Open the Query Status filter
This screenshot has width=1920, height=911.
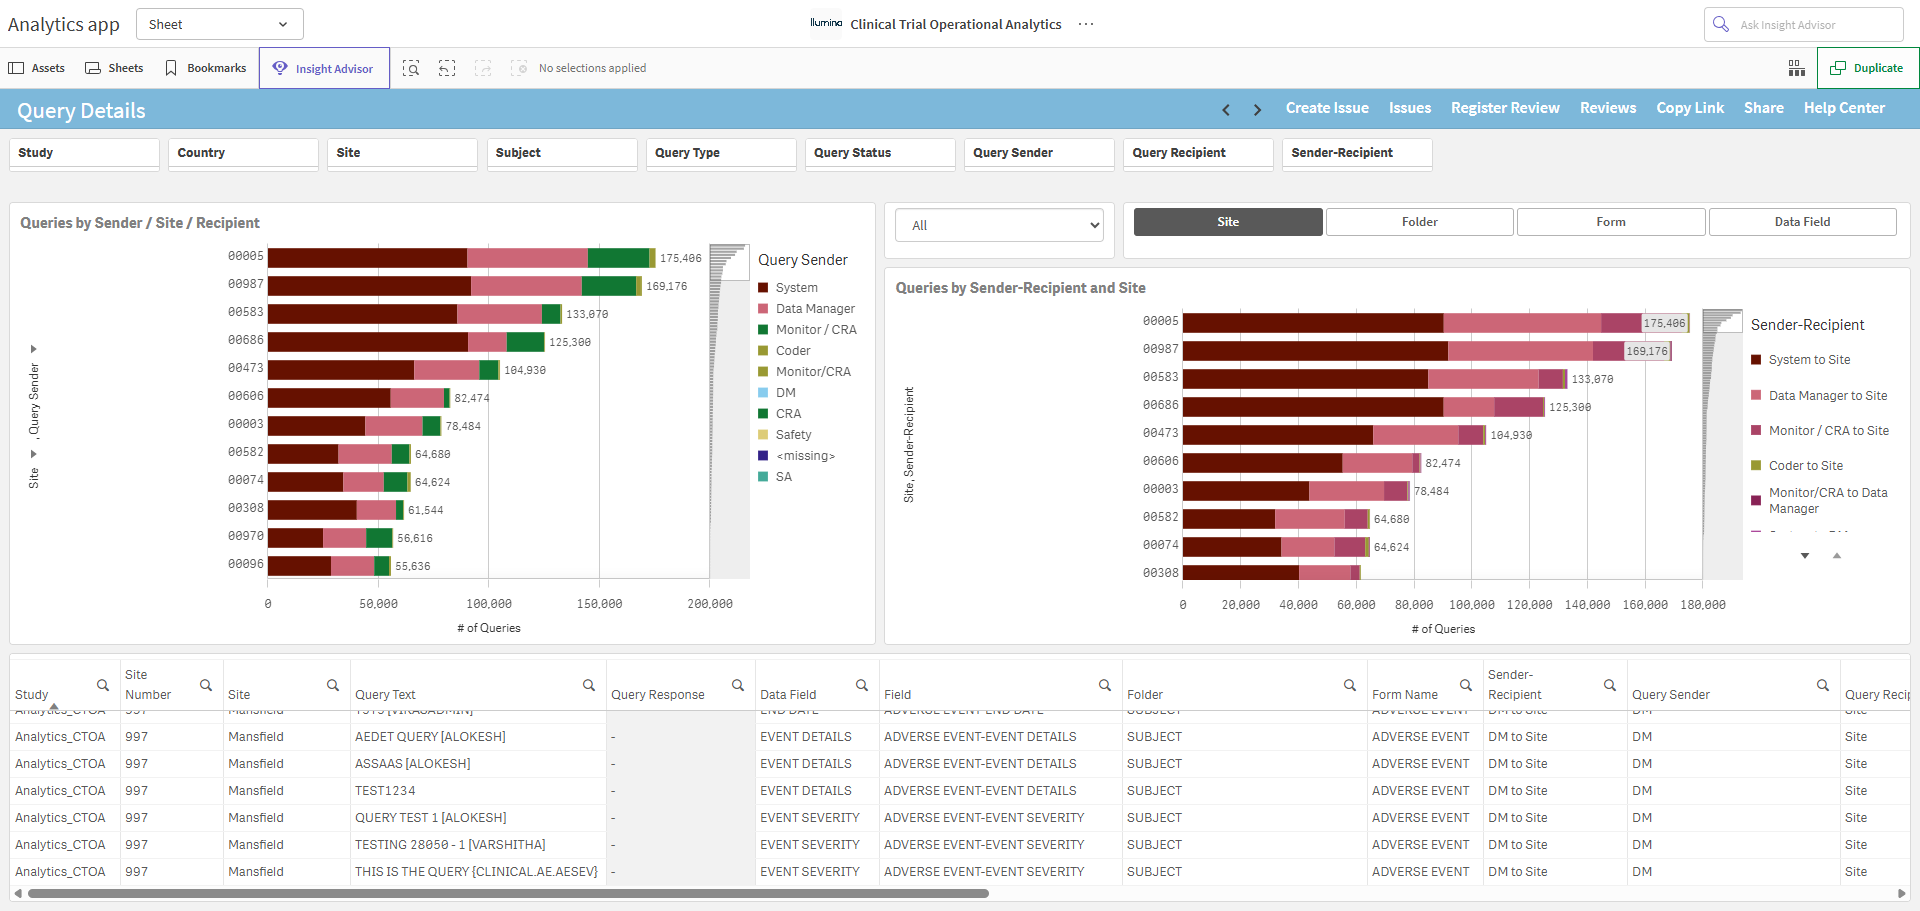[x=880, y=153]
